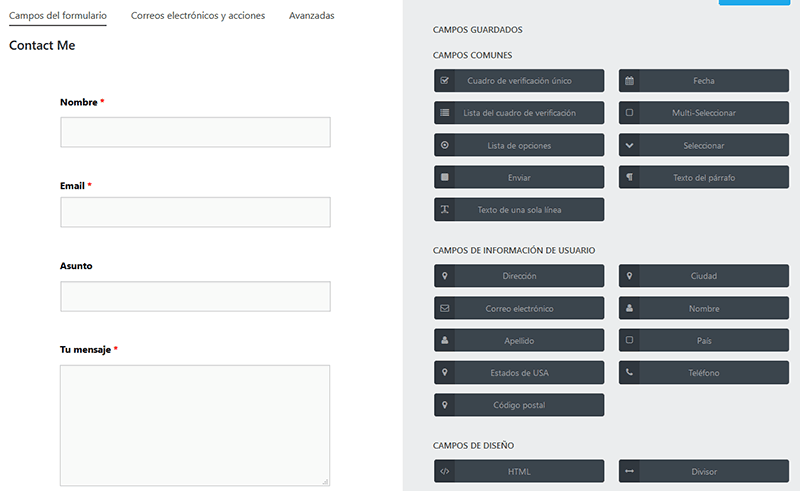
Task: Click the map pin icon on Ciudad
Action: pos(629,276)
